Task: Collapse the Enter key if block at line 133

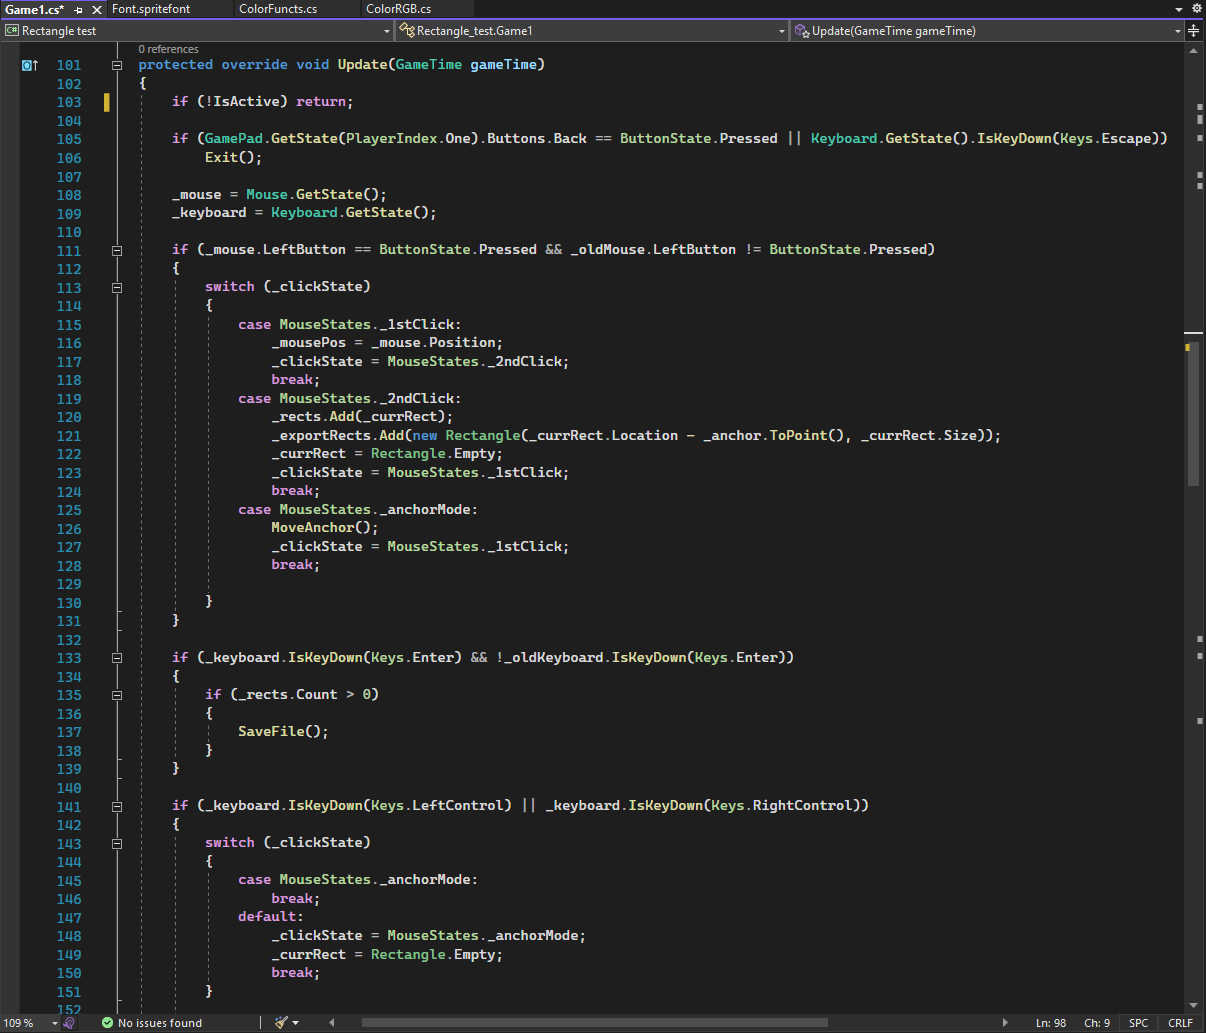Action: coord(117,658)
